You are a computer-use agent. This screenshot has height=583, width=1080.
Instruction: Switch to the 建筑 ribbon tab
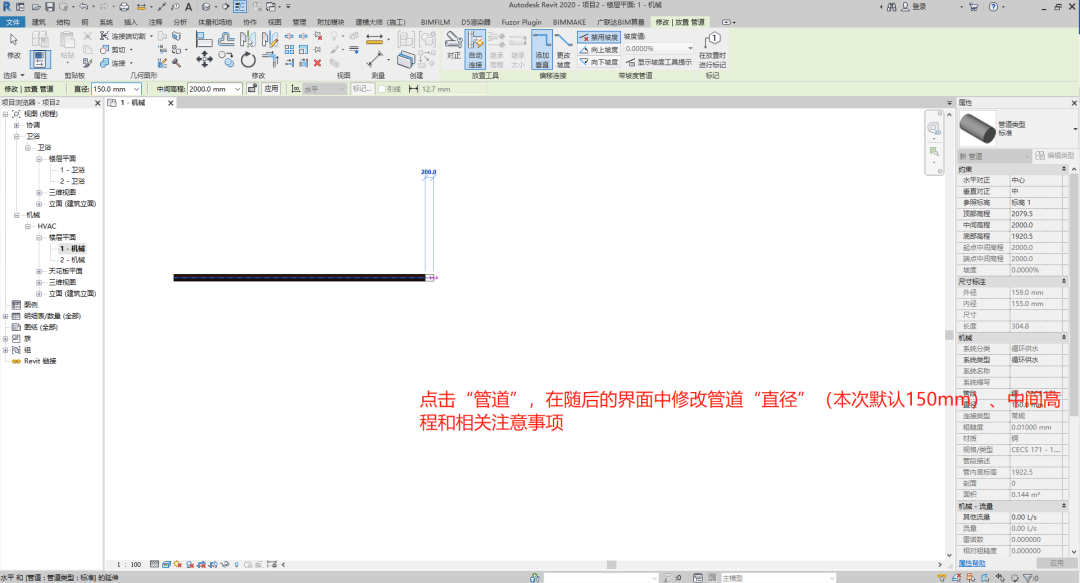(39, 22)
